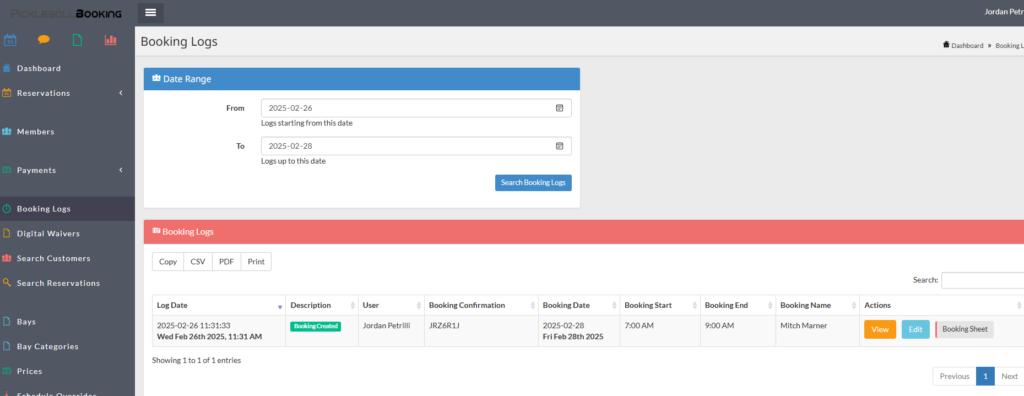Click the From date input field
The height and width of the screenshot is (396, 1024).
416,108
